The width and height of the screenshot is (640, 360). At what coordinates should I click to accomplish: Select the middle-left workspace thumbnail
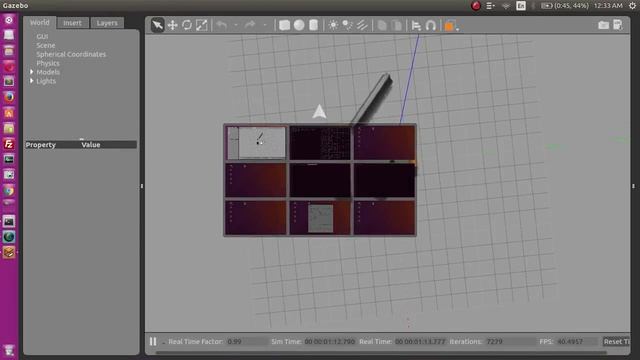pyautogui.click(x=256, y=180)
